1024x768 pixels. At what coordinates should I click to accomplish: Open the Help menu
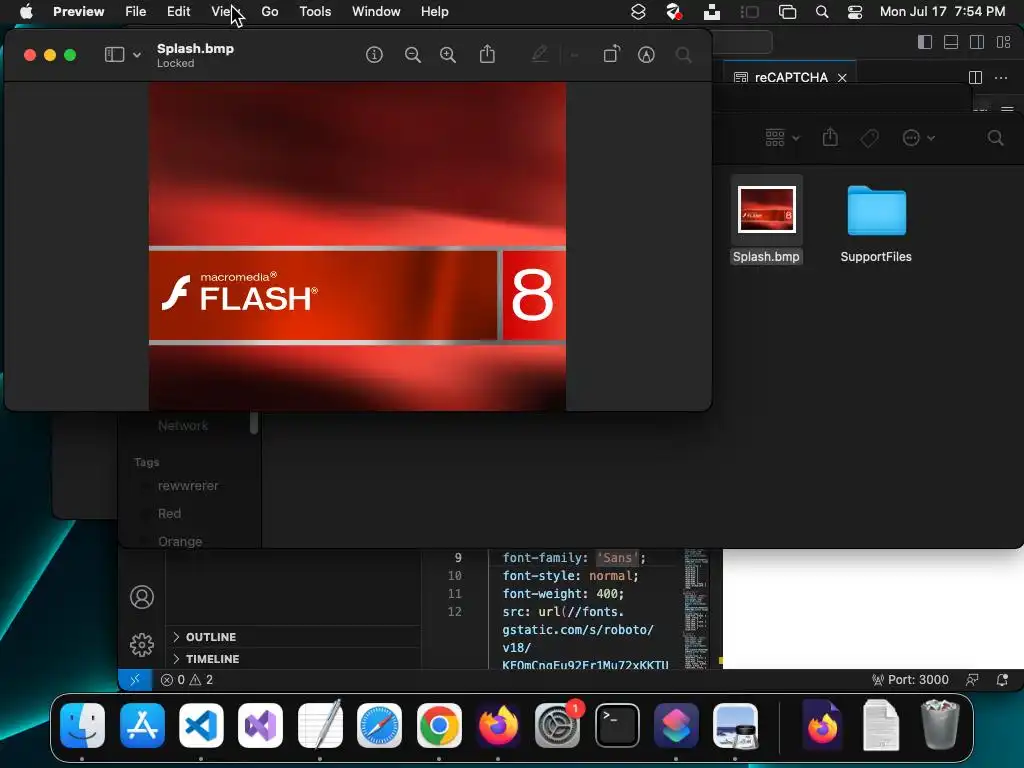pos(434,12)
